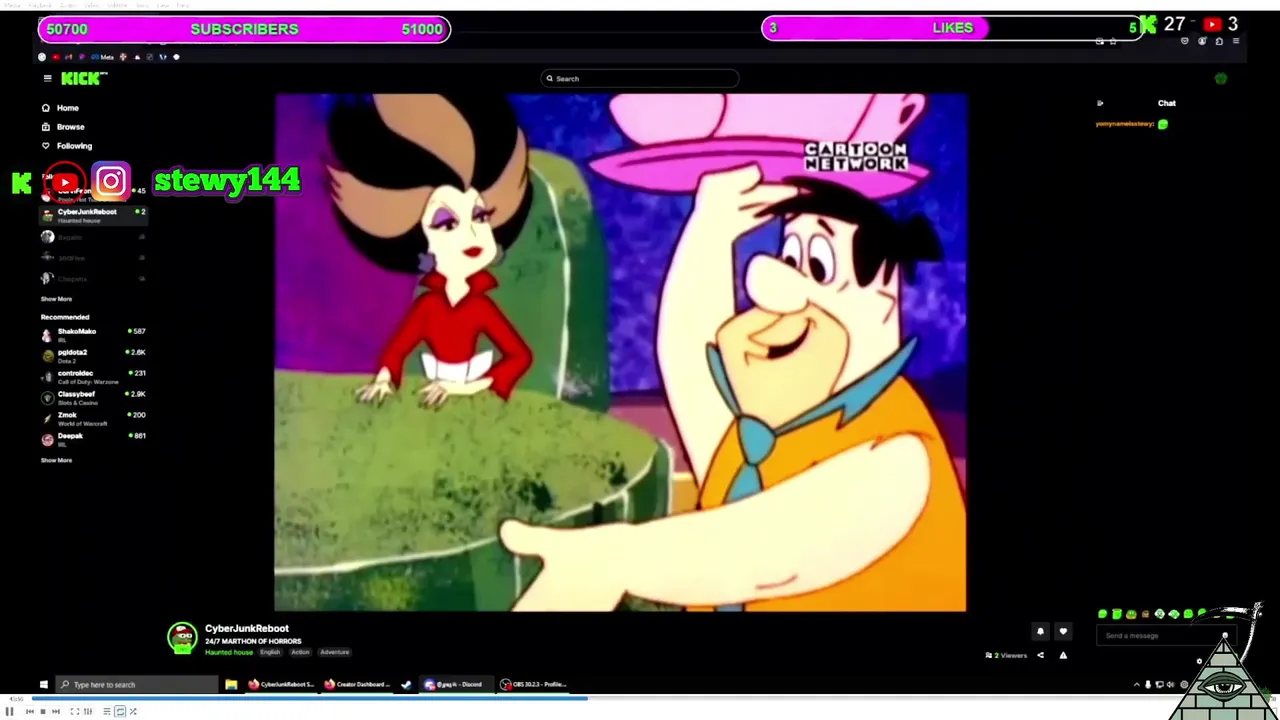Click the share icon beside the viewers count
Image resolution: width=1280 pixels, height=720 pixels.
(1040, 655)
